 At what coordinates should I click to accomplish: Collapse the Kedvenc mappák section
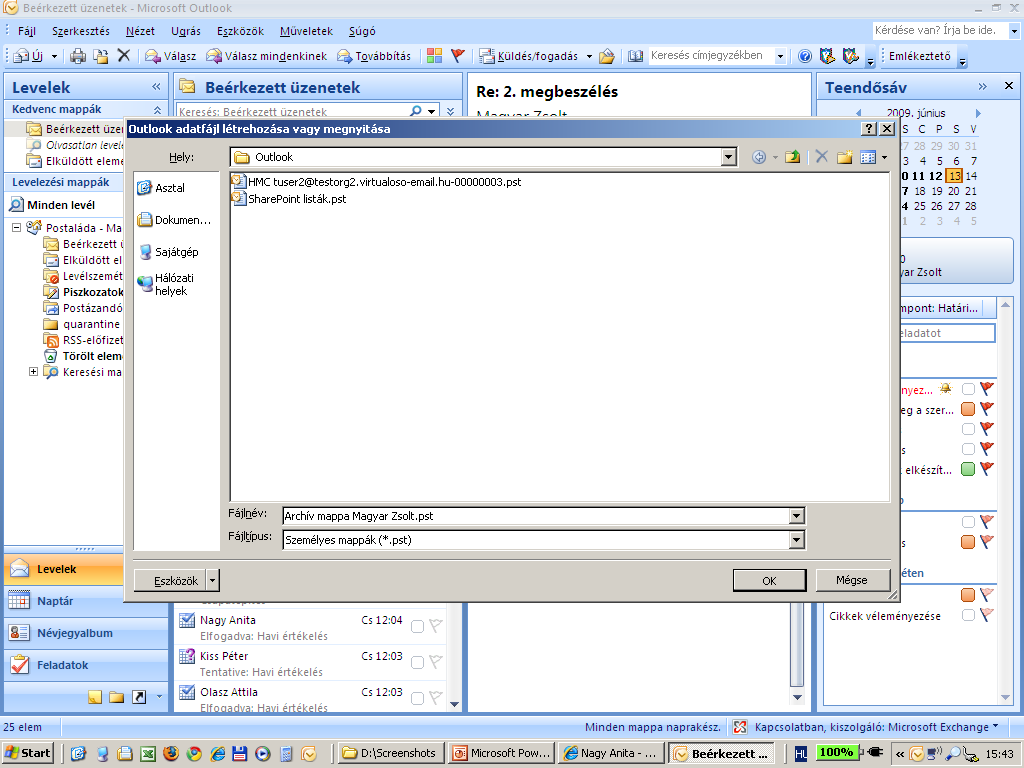coord(157,110)
